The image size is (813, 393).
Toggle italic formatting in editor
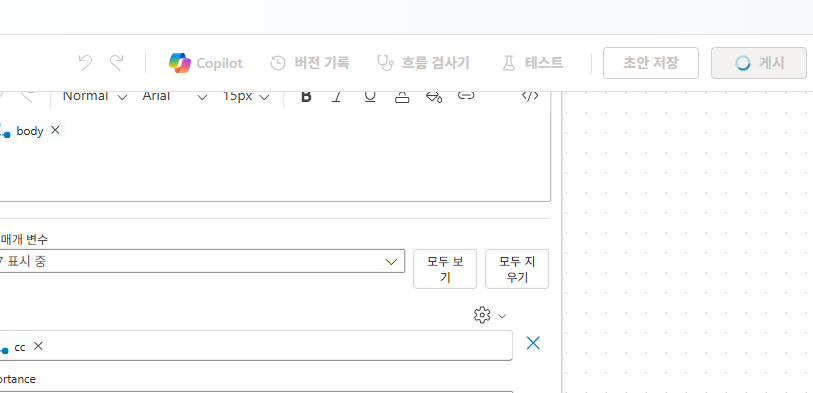pos(337,96)
